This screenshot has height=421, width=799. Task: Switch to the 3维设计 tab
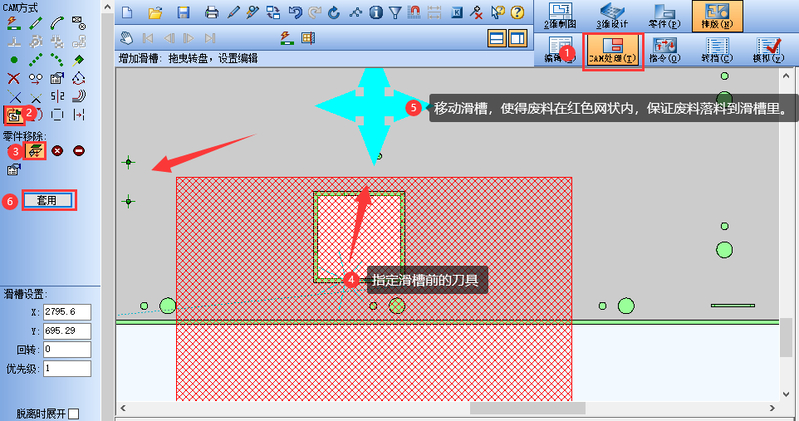(x=612, y=16)
